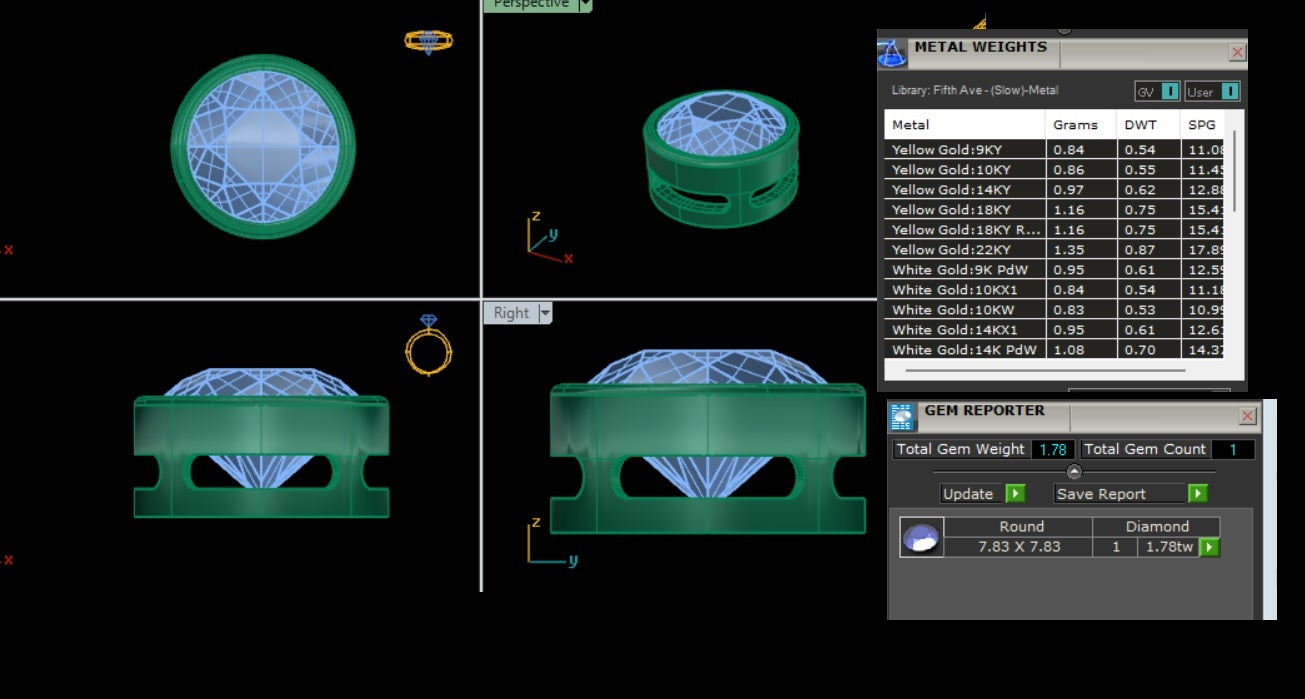Click the front-view ring orientation icon
This screenshot has width=1305, height=699.
pos(429,345)
